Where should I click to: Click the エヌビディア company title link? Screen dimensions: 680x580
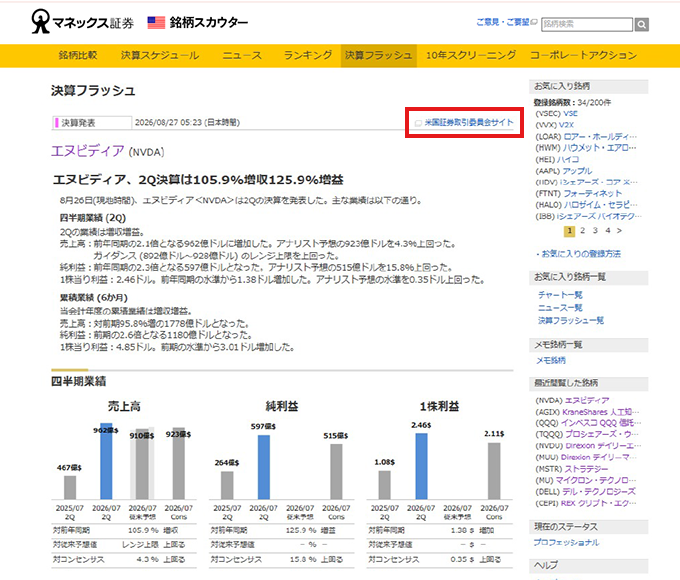(x=88, y=151)
